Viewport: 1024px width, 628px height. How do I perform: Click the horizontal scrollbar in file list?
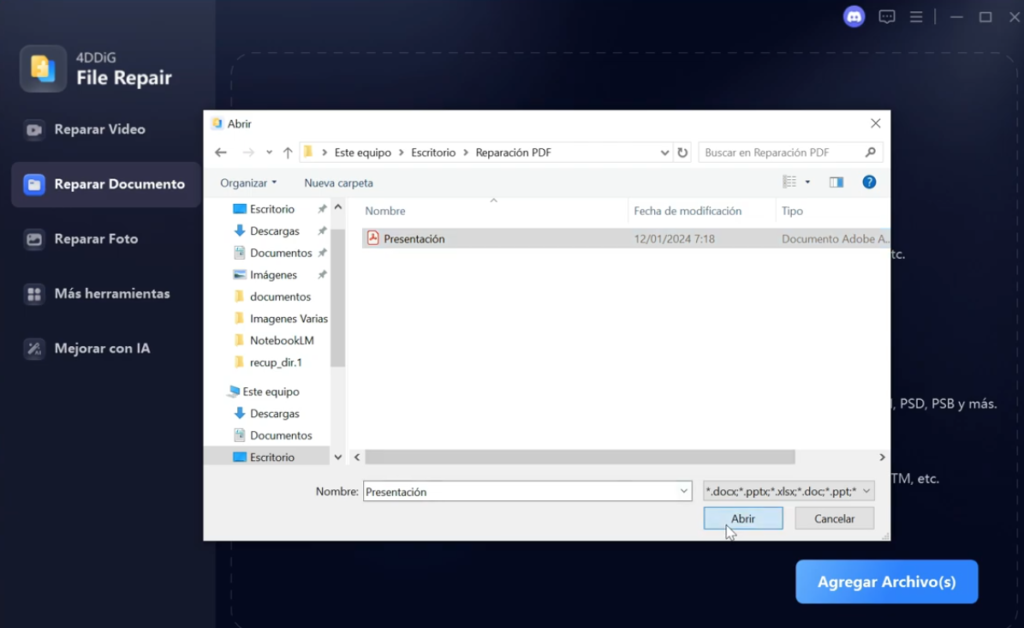pos(580,457)
